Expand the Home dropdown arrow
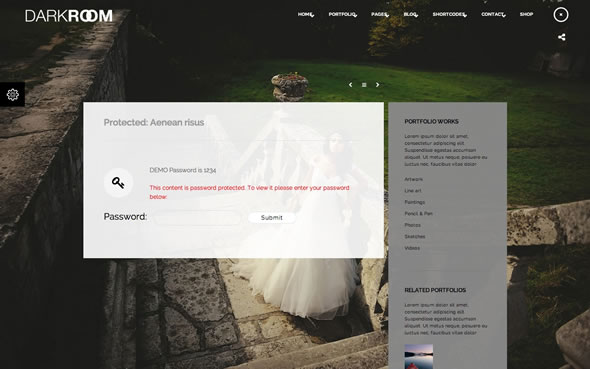The image size is (590, 369). [x=312, y=16]
